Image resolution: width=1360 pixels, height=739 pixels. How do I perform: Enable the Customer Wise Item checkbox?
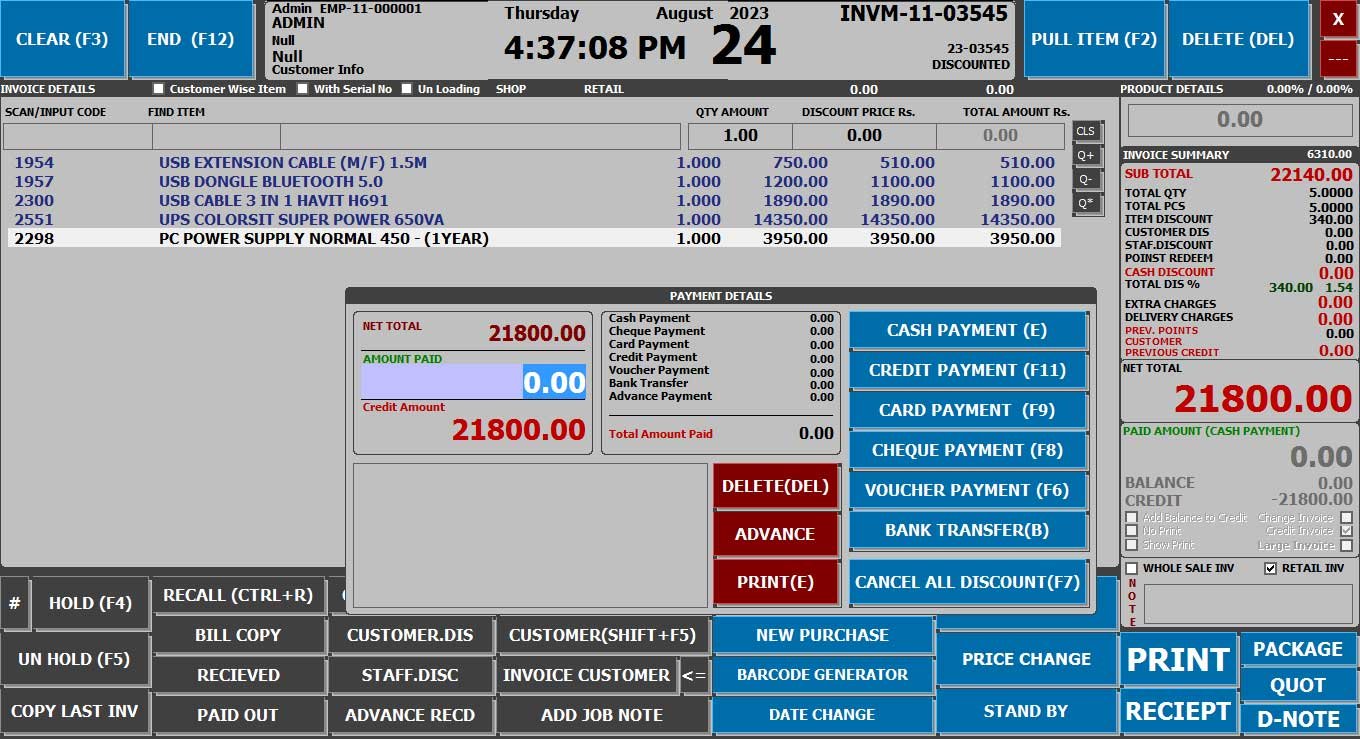159,89
